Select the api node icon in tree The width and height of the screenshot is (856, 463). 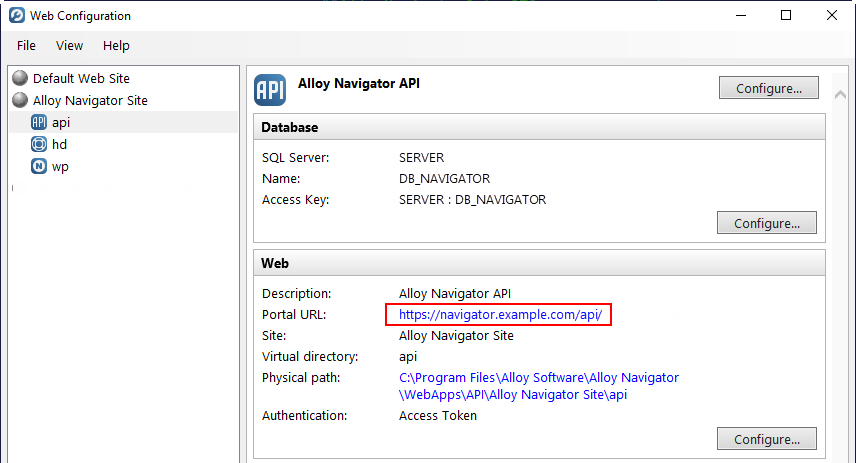(x=39, y=122)
